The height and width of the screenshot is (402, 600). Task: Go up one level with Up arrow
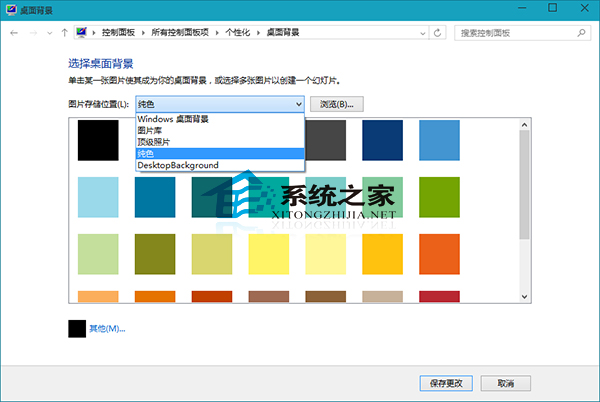click(64, 33)
